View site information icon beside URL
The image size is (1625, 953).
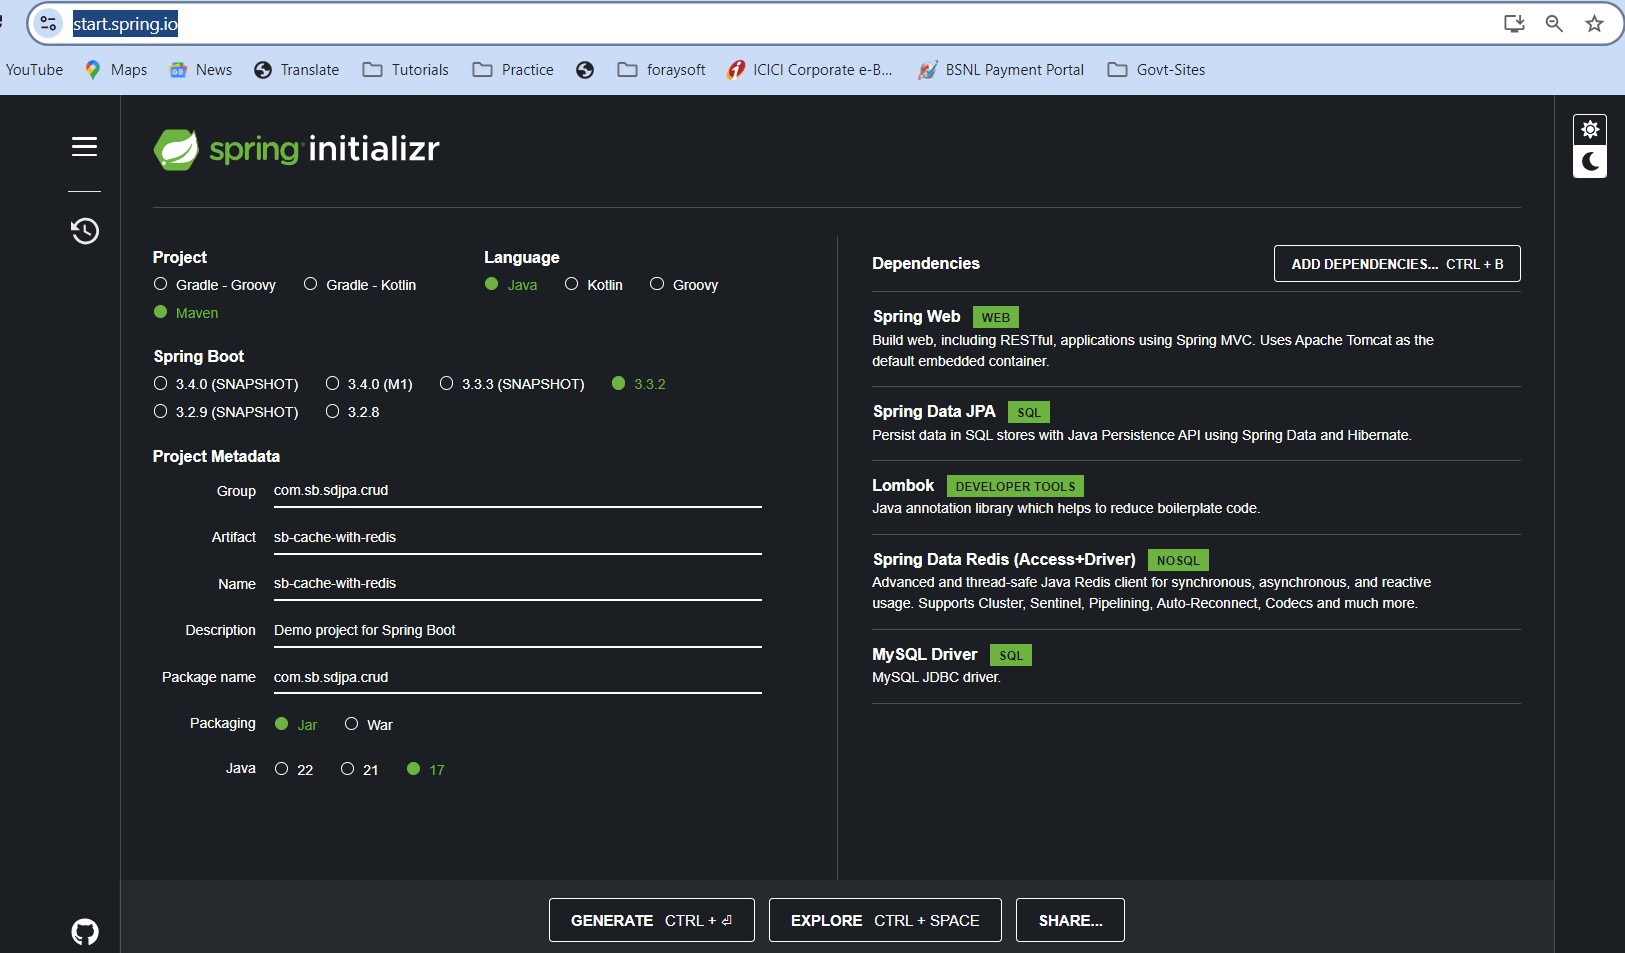pos(48,24)
